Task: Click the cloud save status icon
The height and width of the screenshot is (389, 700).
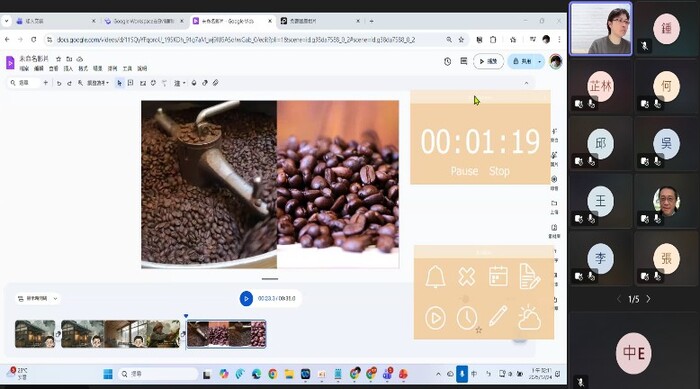Action: 80,59
